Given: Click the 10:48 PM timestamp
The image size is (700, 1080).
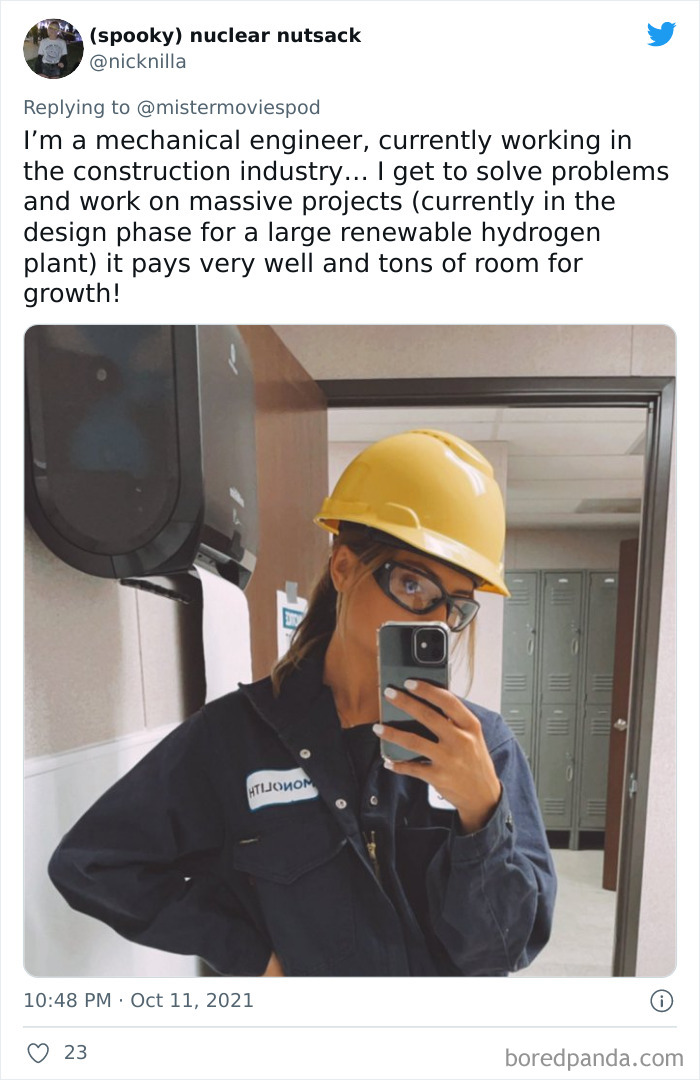Looking at the screenshot, I should pos(67,1000).
